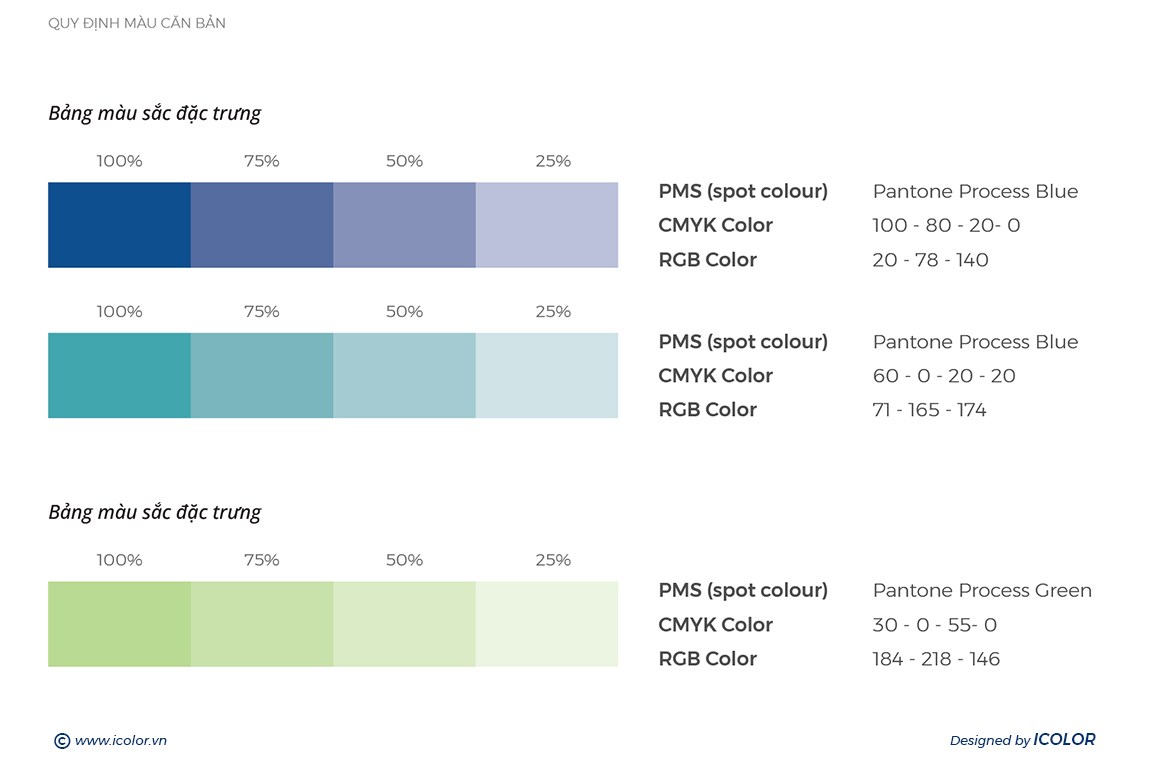The width and height of the screenshot is (1160, 781).
Task: Click the green 100% color swatch
Action: coord(119,624)
